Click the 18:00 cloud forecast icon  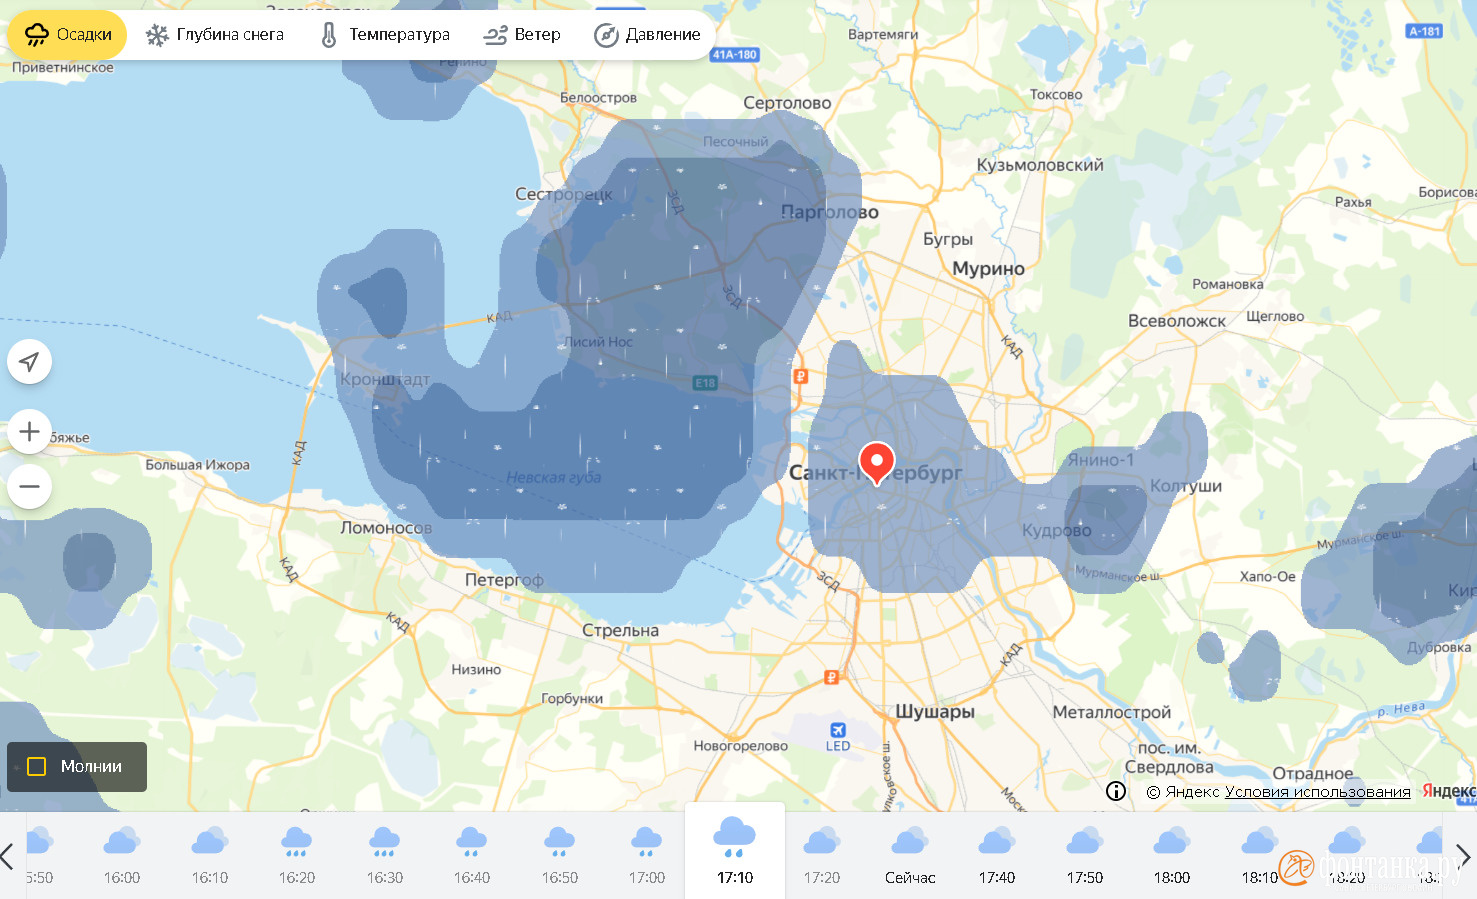pos(1171,841)
